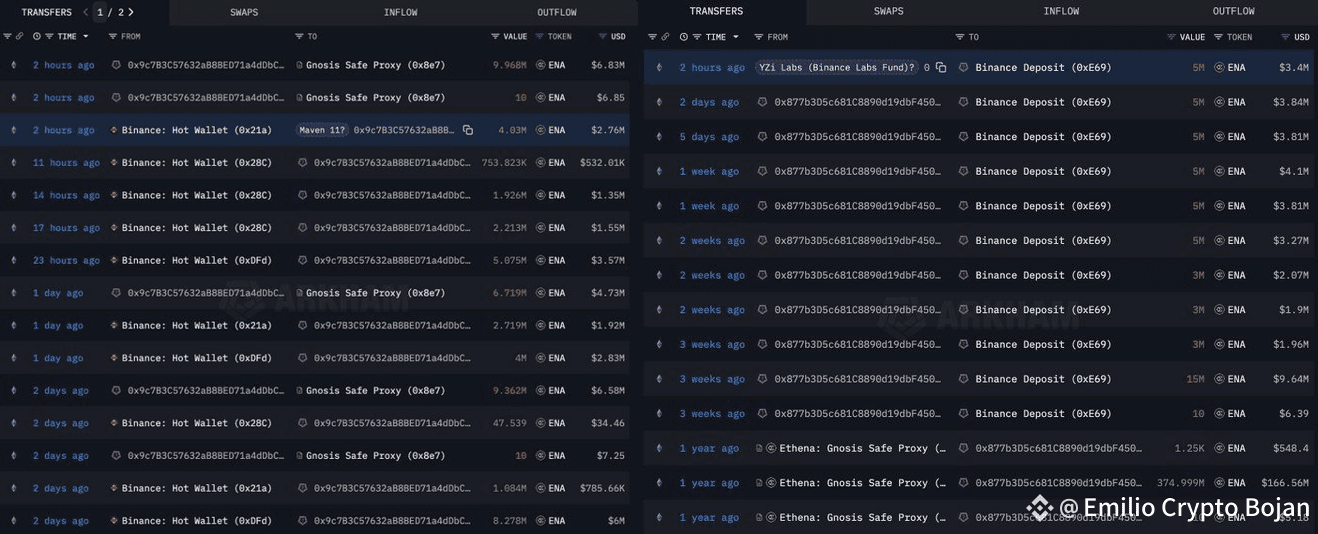Screen dimensions: 1318x534
Task: Click Binance icon in the Hot Wallet (0x21a) $2.76M row
Action: coord(115,130)
